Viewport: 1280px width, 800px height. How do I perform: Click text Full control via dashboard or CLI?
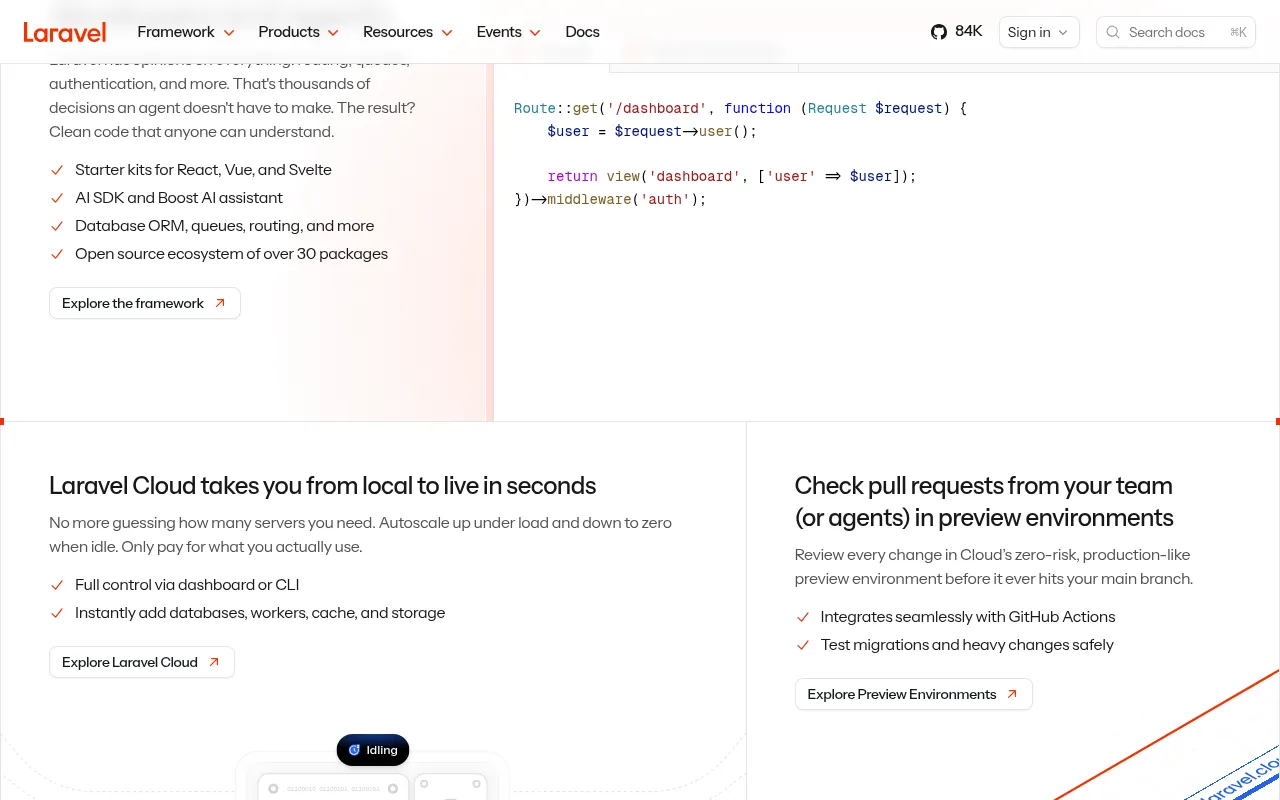click(187, 585)
